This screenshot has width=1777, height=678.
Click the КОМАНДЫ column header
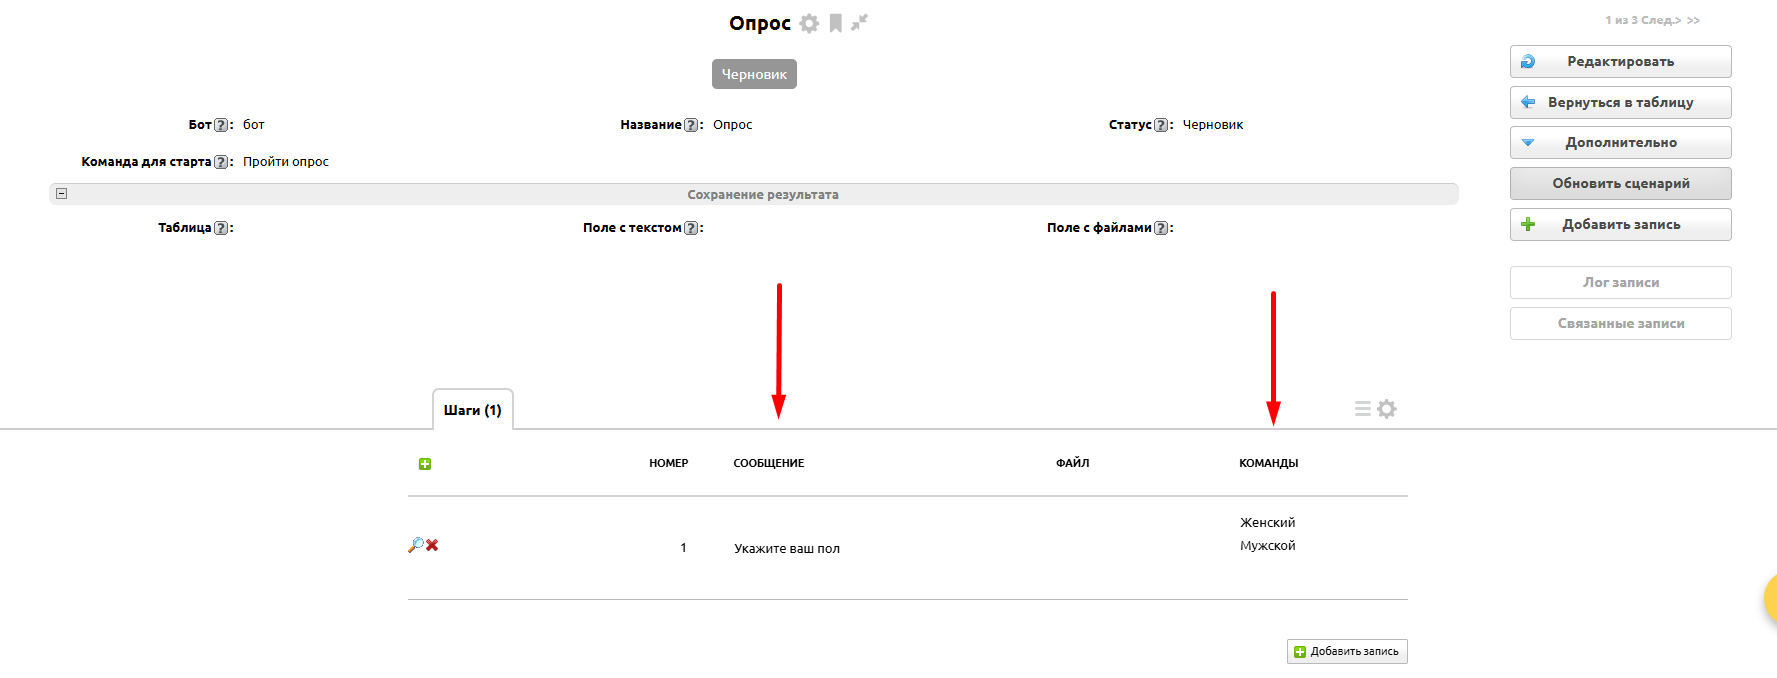click(x=1269, y=463)
